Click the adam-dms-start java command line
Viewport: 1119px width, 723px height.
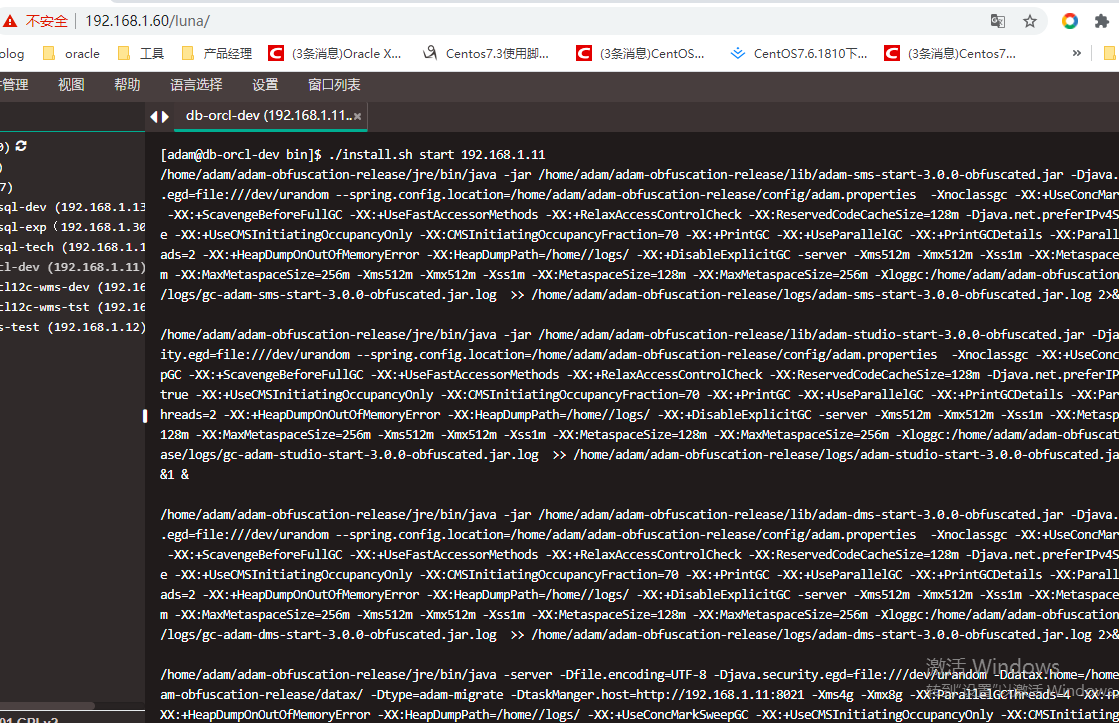pyautogui.click(x=639, y=514)
